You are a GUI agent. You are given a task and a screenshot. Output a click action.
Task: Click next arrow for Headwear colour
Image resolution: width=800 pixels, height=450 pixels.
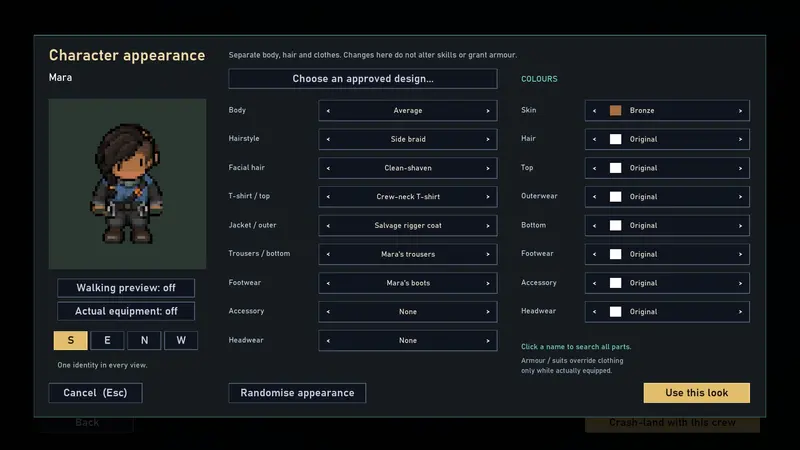pos(740,312)
